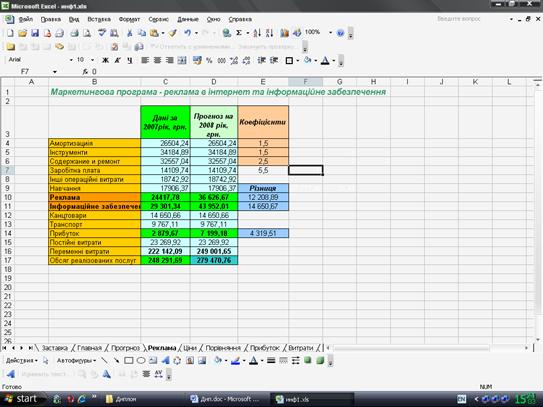Image resolution: width=543 pixels, height=407 pixels.
Task: Click the Save icon in toolbar
Action: click(35, 33)
